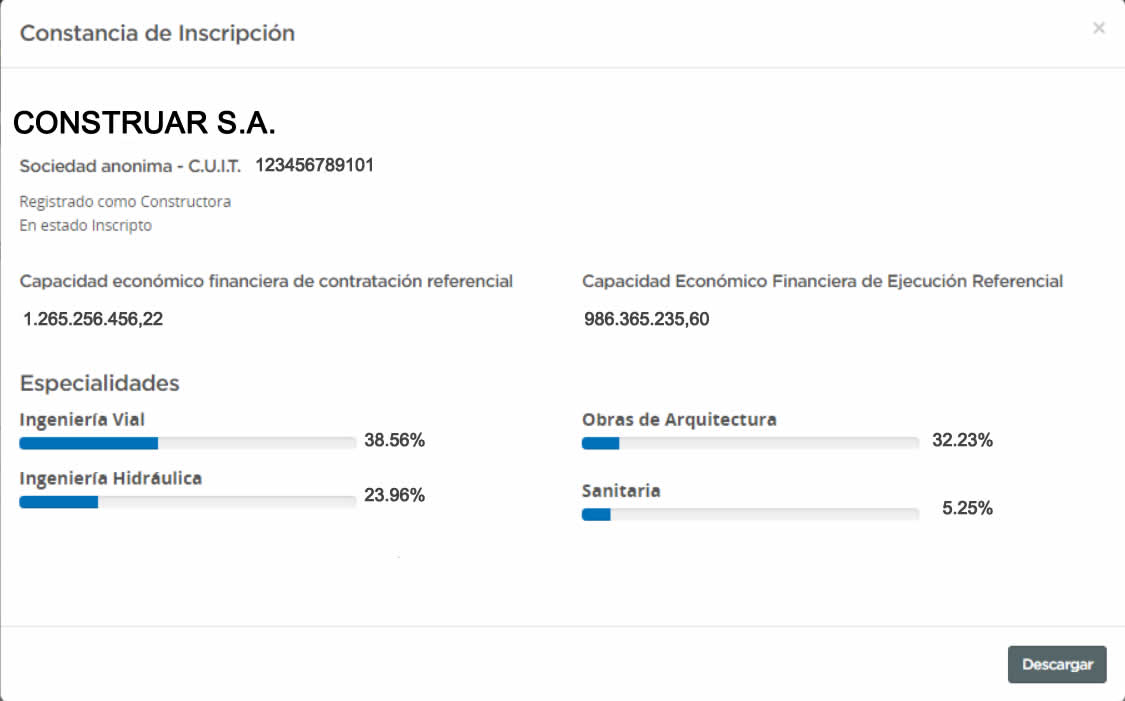This screenshot has width=1125, height=701.
Task: Click the Registrado como Constructora text
Action: click(125, 202)
